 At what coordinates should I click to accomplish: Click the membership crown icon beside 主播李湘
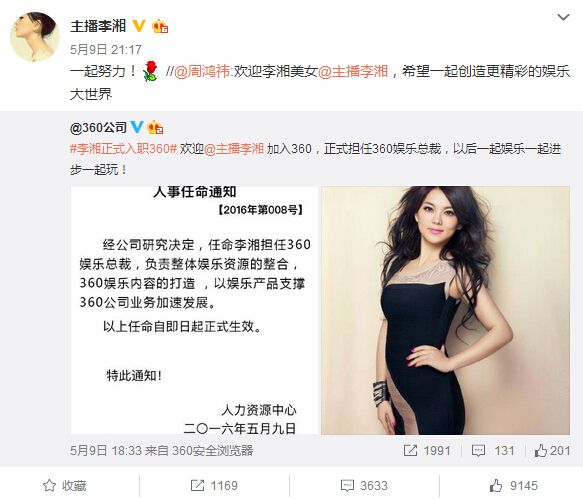(x=160, y=26)
